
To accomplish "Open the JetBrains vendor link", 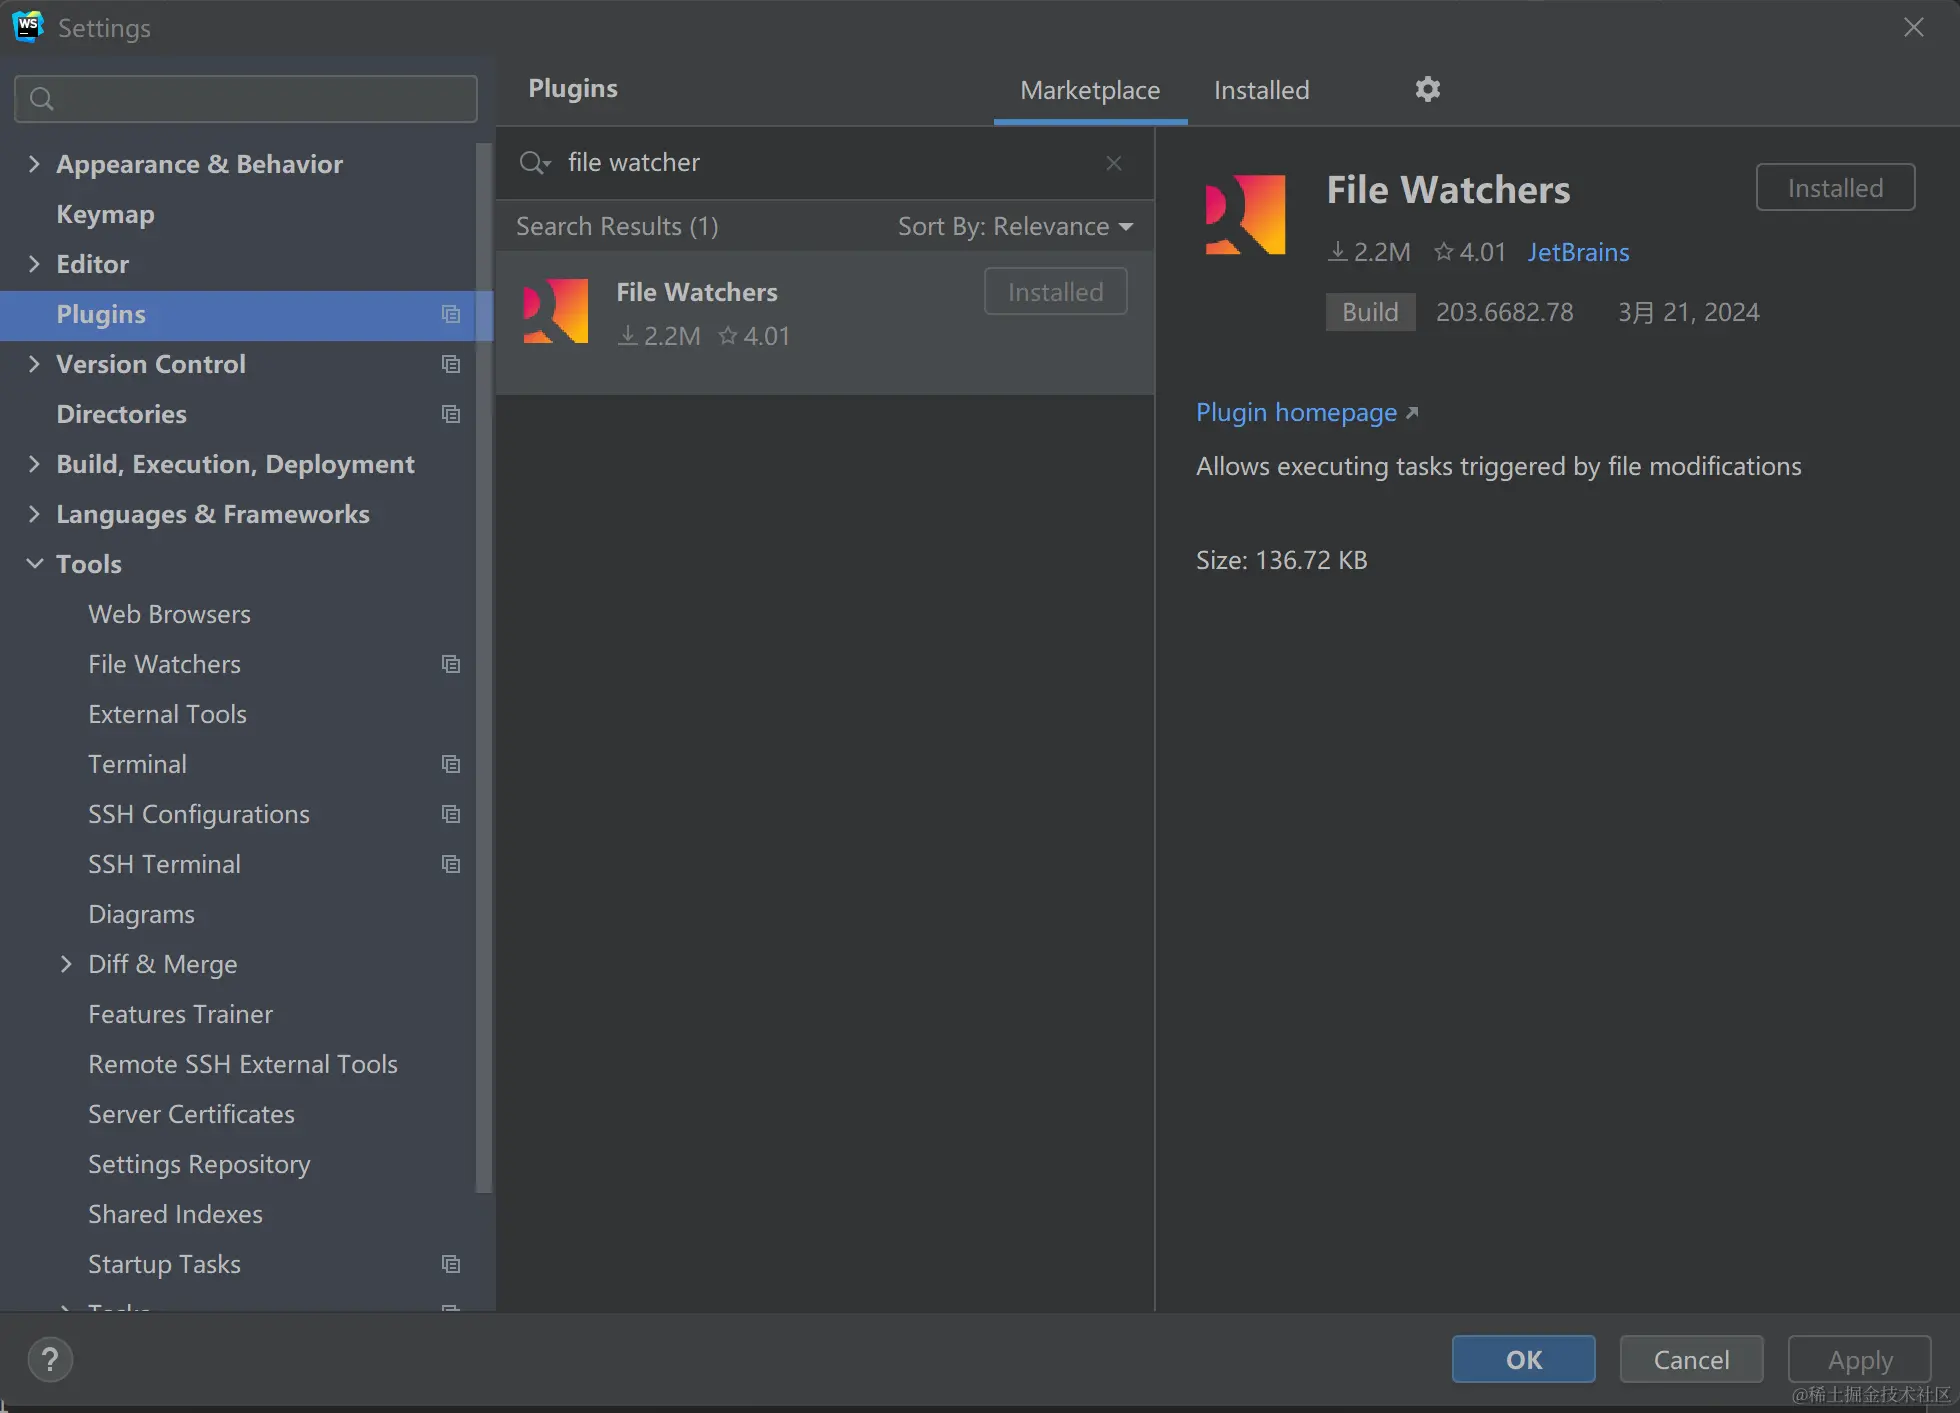I will click(1577, 252).
